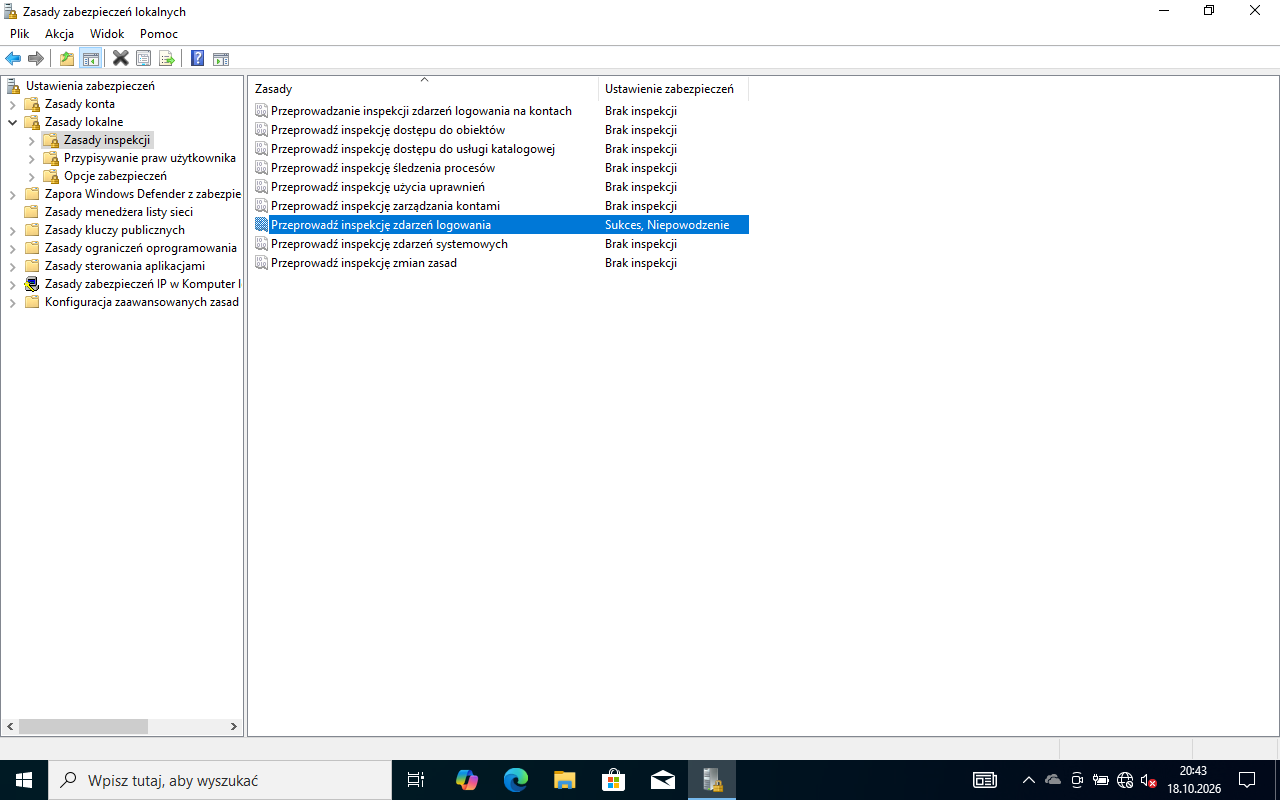This screenshot has width=1280, height=800.
Task: Sort by the Zasady column header
Action: click(x=423, y=89)
